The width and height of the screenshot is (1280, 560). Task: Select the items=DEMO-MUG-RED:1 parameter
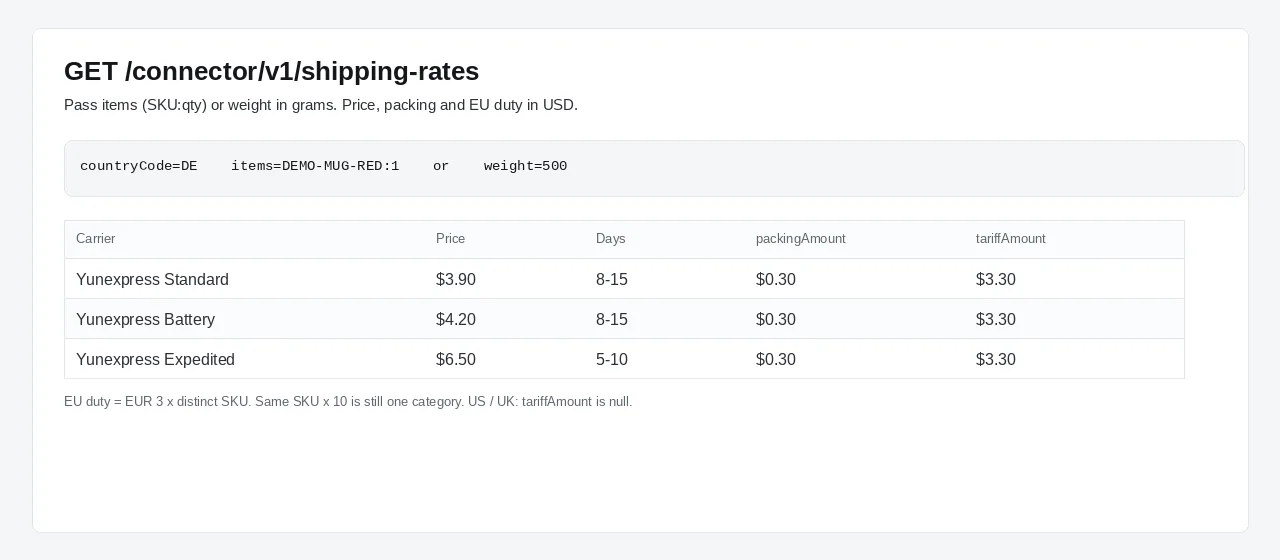pyautogui.click(x=315, y=166)
